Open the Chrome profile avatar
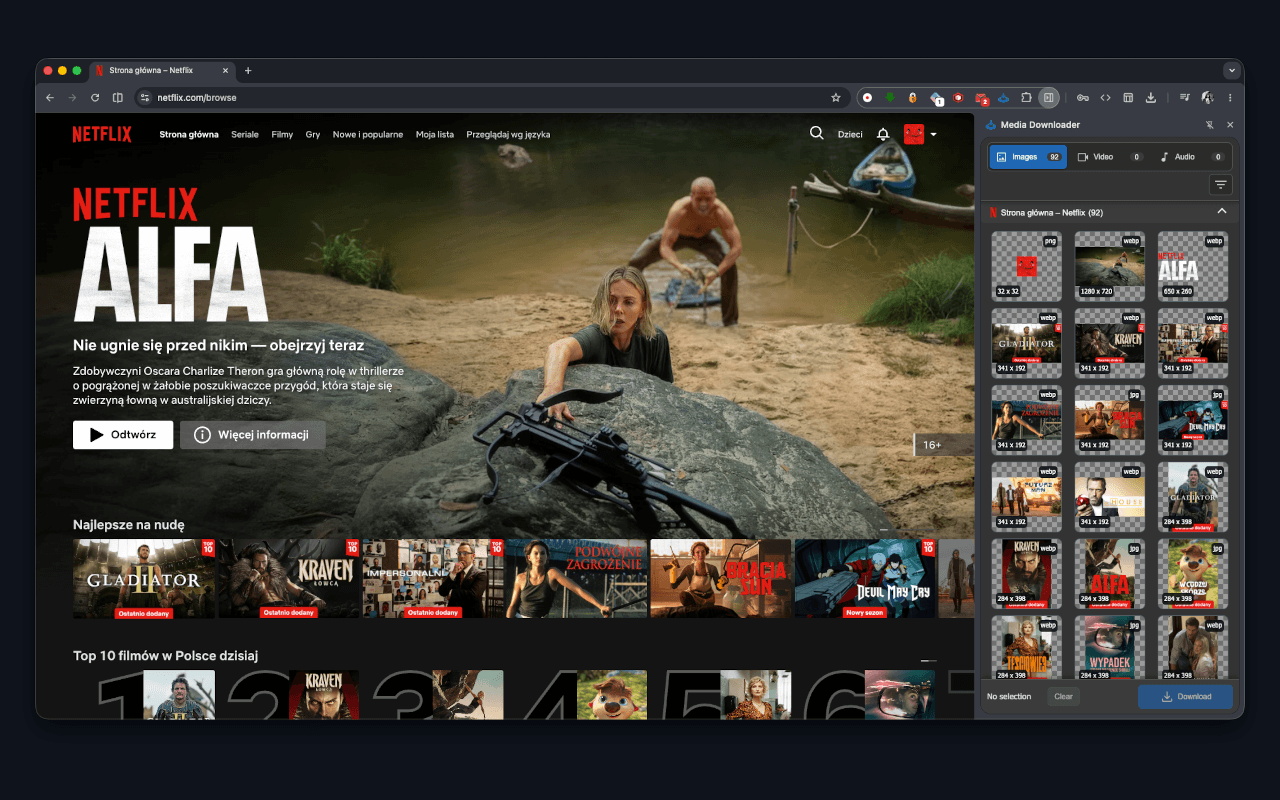1280x800 pixels. (x=1208, y=97)
